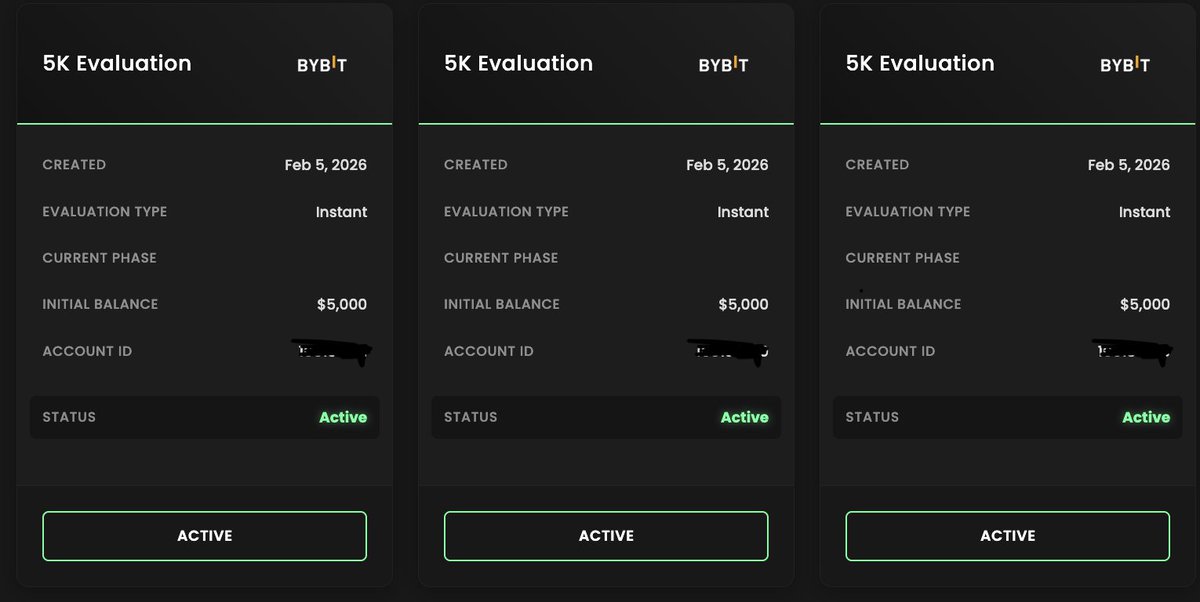Click the Instant value in the middle card

click(x=743, y=212)
